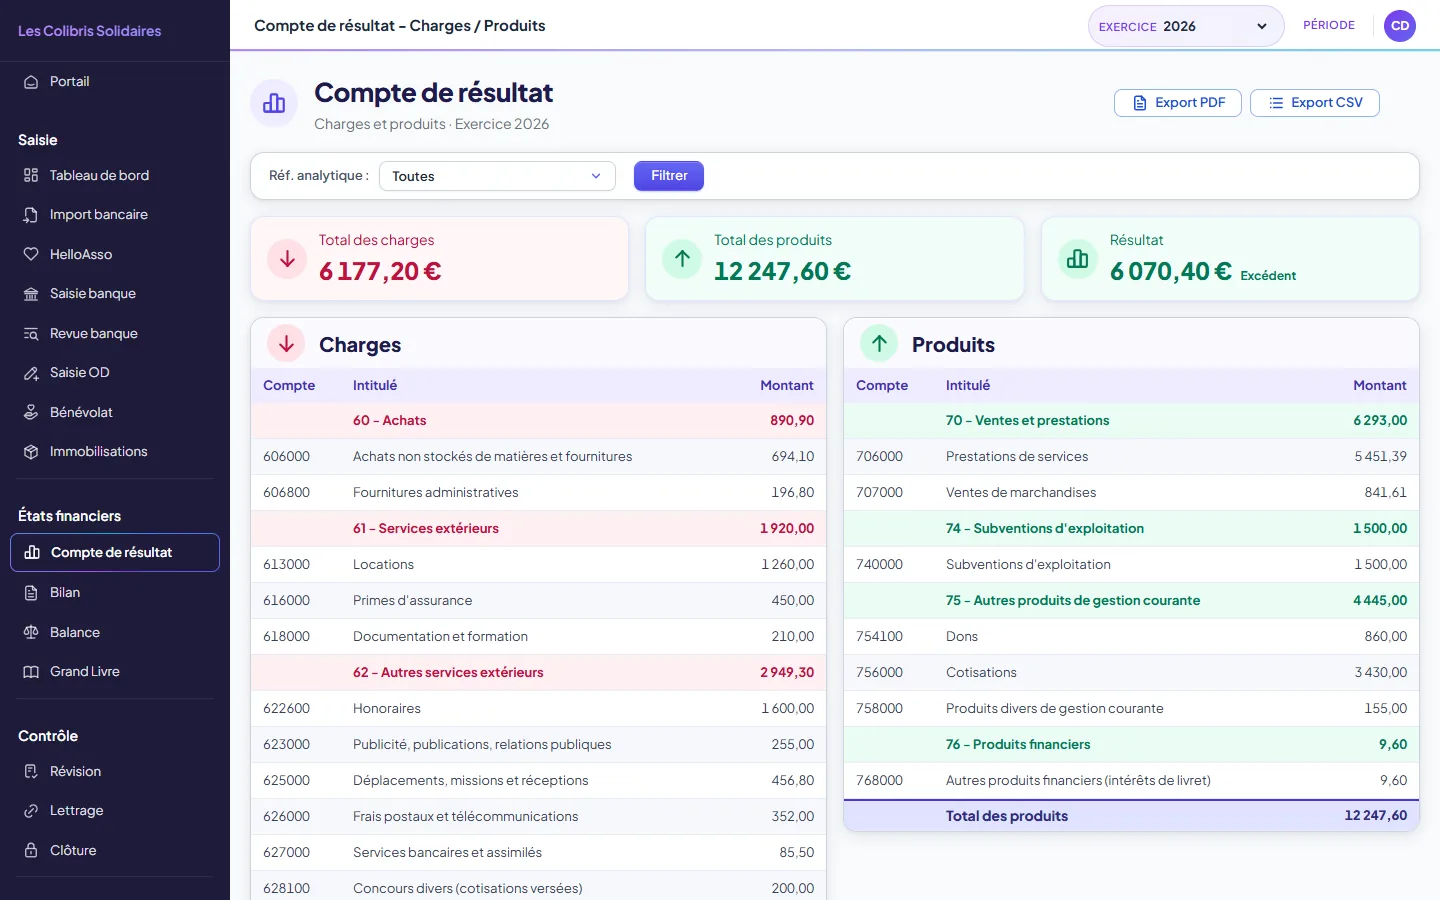This screenshot has height=900, width=1440.
Task: Select the 606000 Achats non stockés row
Action: click(x=538, y=457)
